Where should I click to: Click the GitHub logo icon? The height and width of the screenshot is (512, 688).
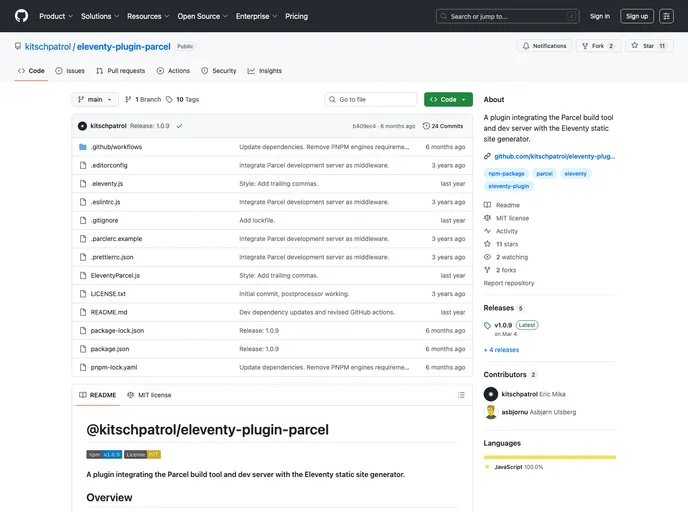[x=21, y=16]
